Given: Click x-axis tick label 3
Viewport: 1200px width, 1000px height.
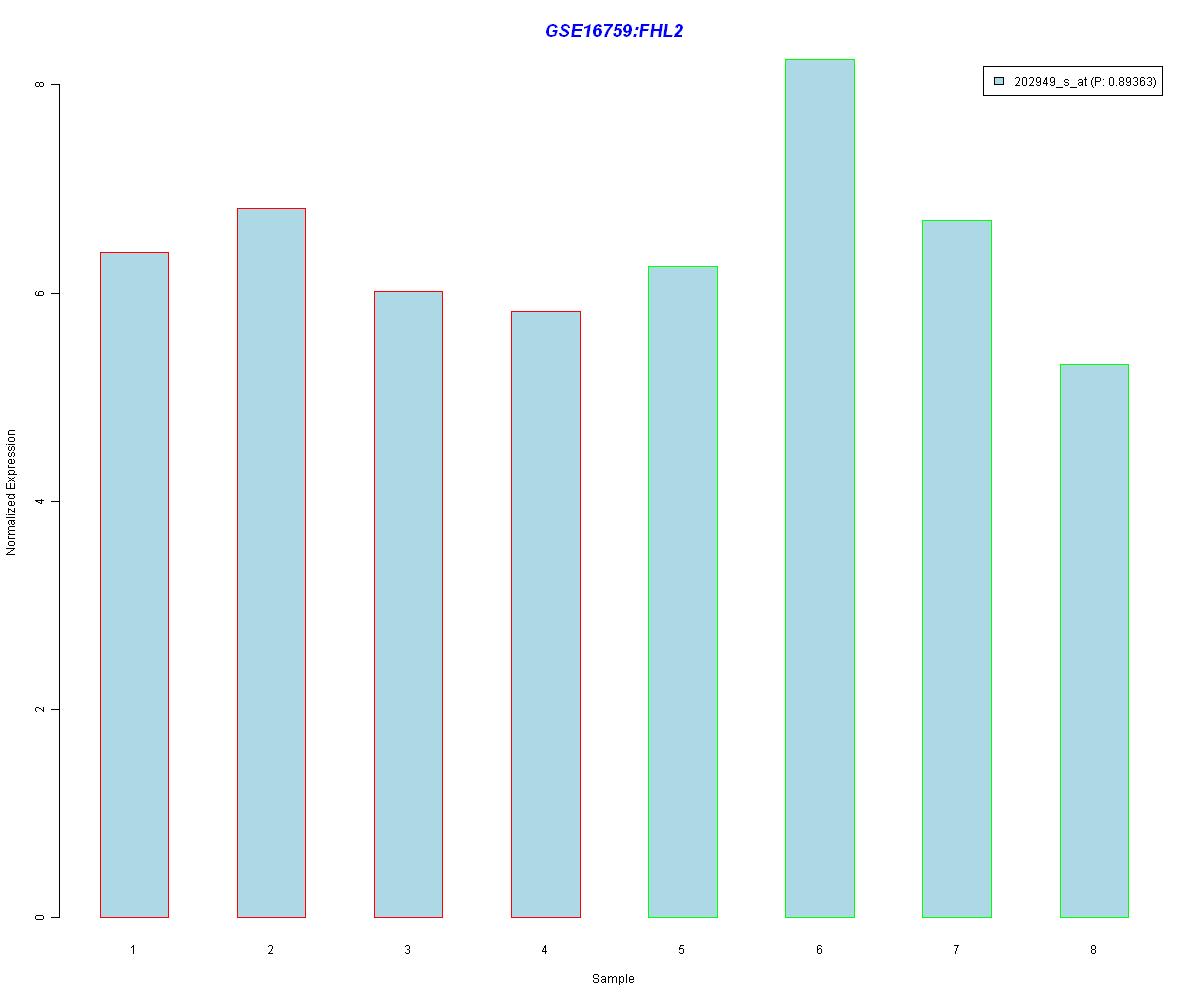Looking at the screenshot, I should point(407,949).
